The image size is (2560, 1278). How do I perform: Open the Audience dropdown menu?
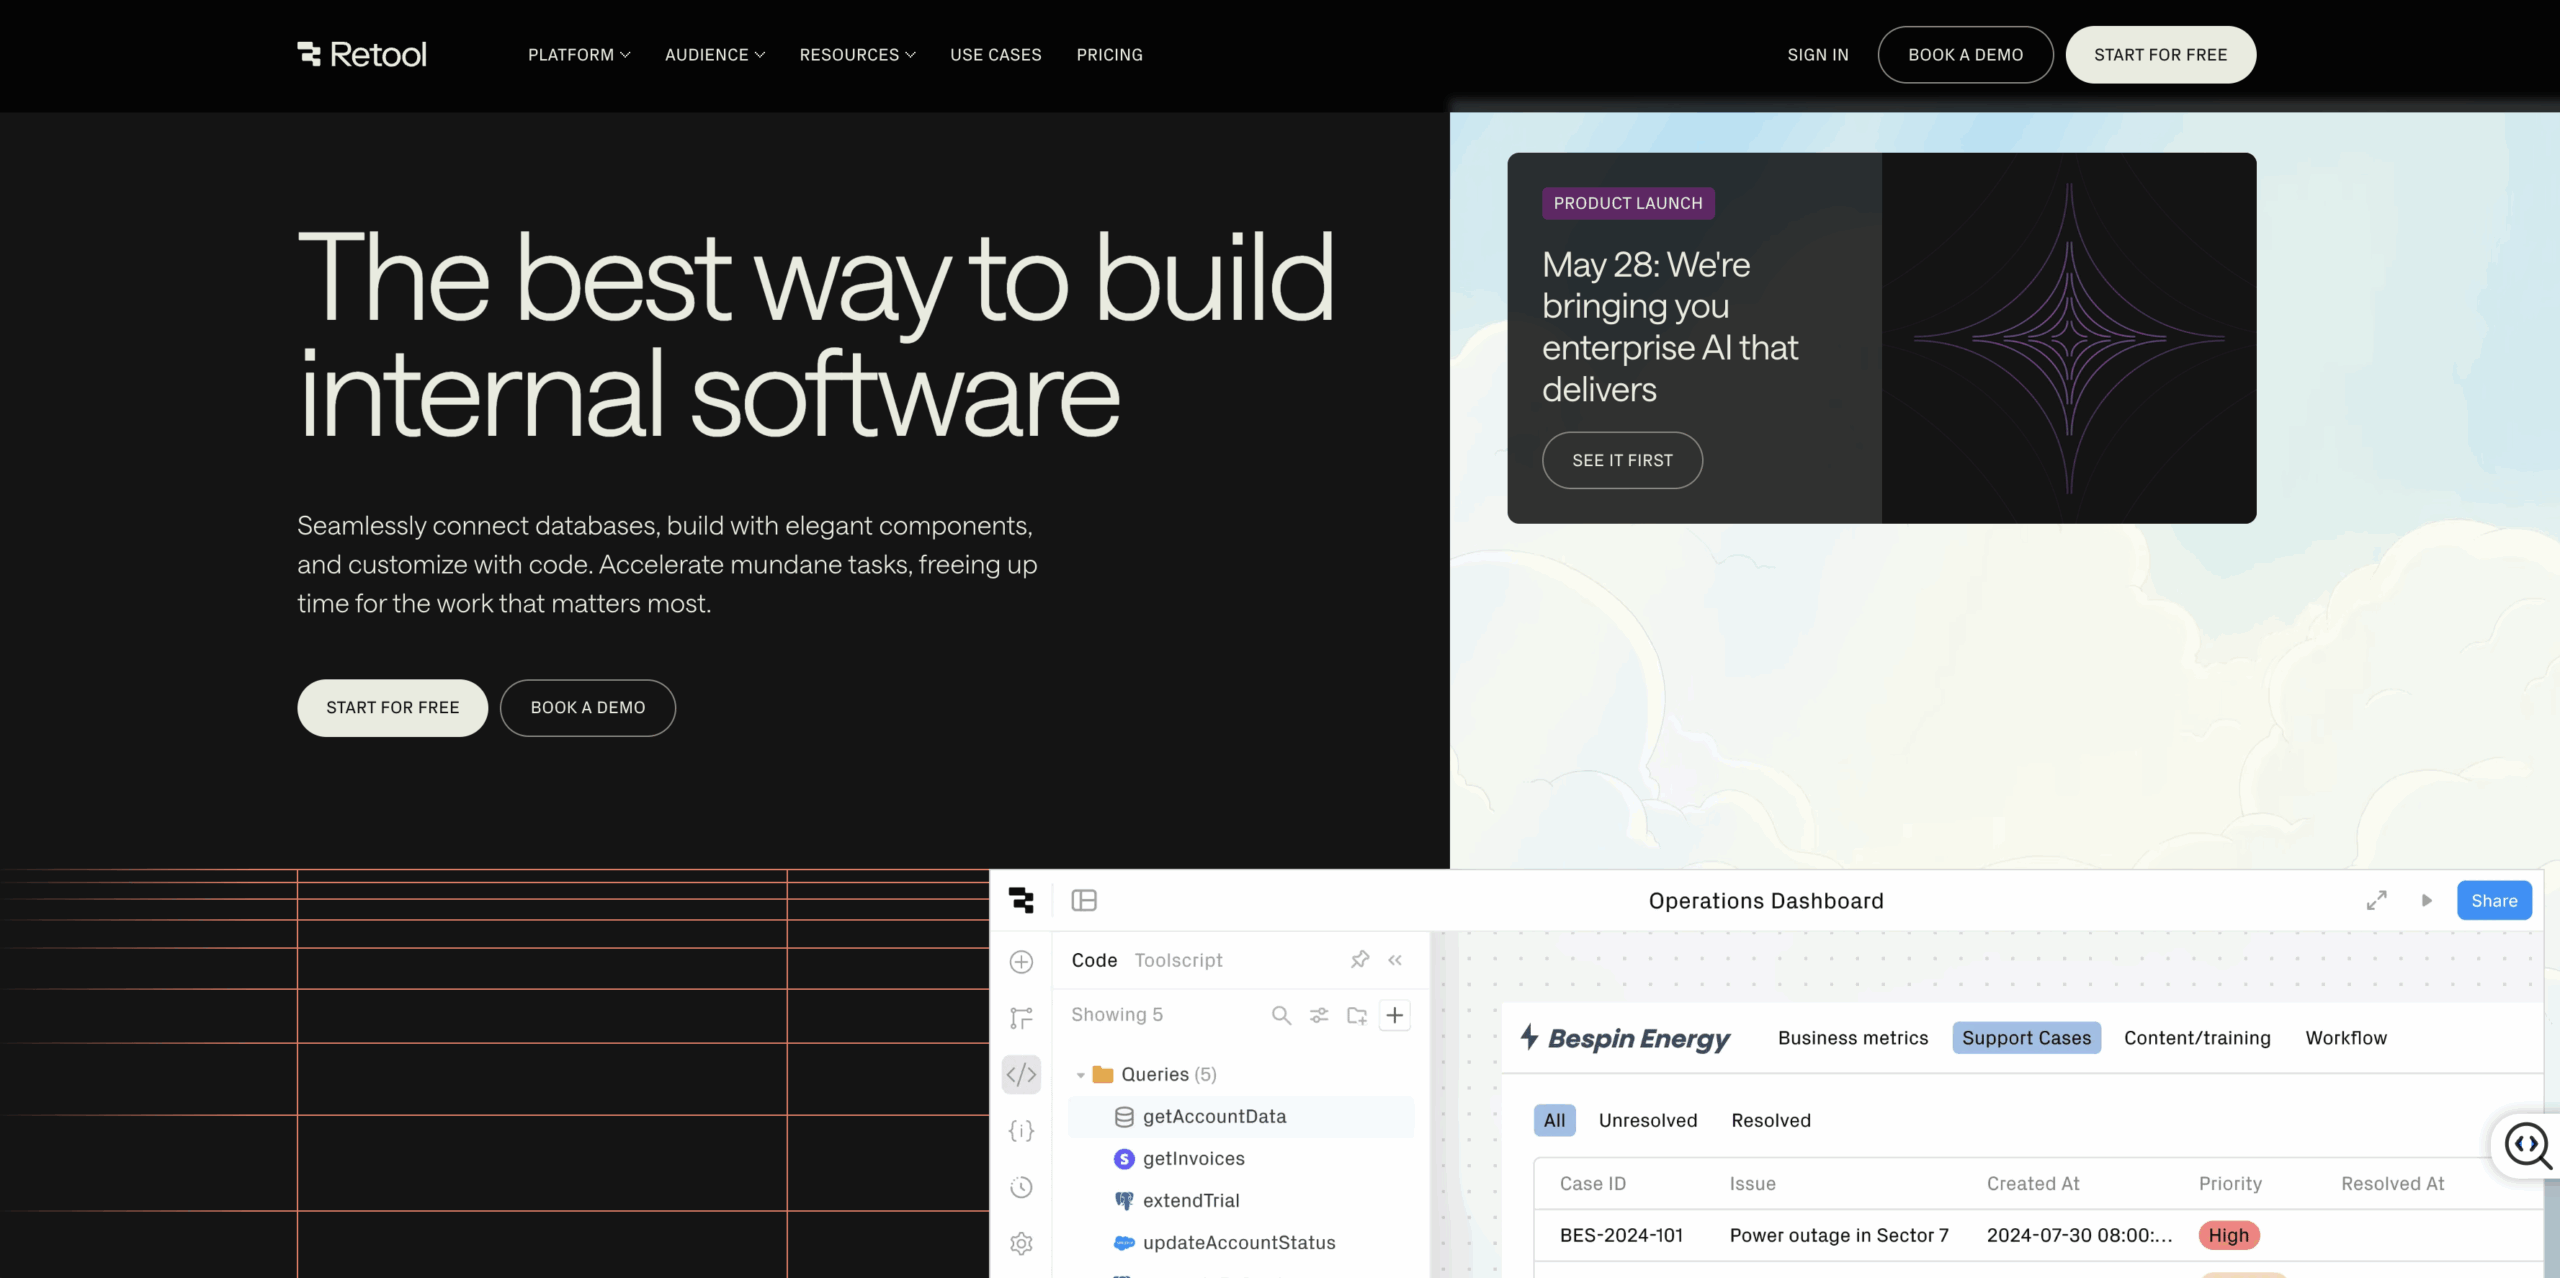(715, 55)
